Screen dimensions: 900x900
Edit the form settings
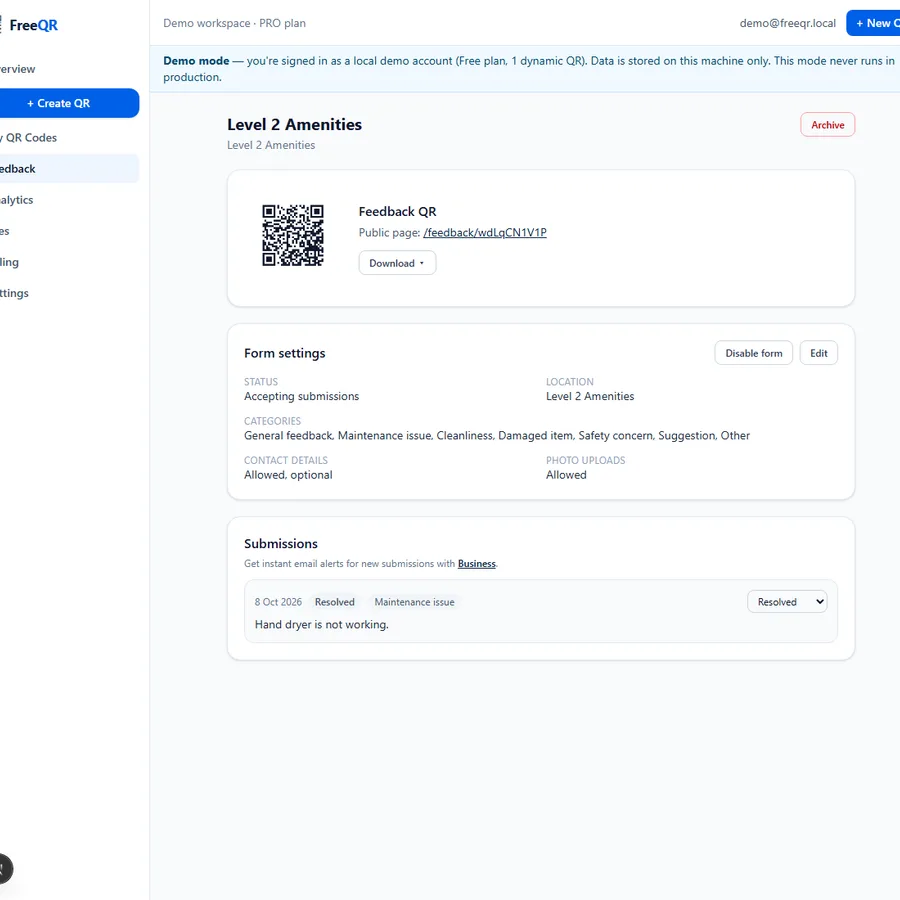point(818,353)
